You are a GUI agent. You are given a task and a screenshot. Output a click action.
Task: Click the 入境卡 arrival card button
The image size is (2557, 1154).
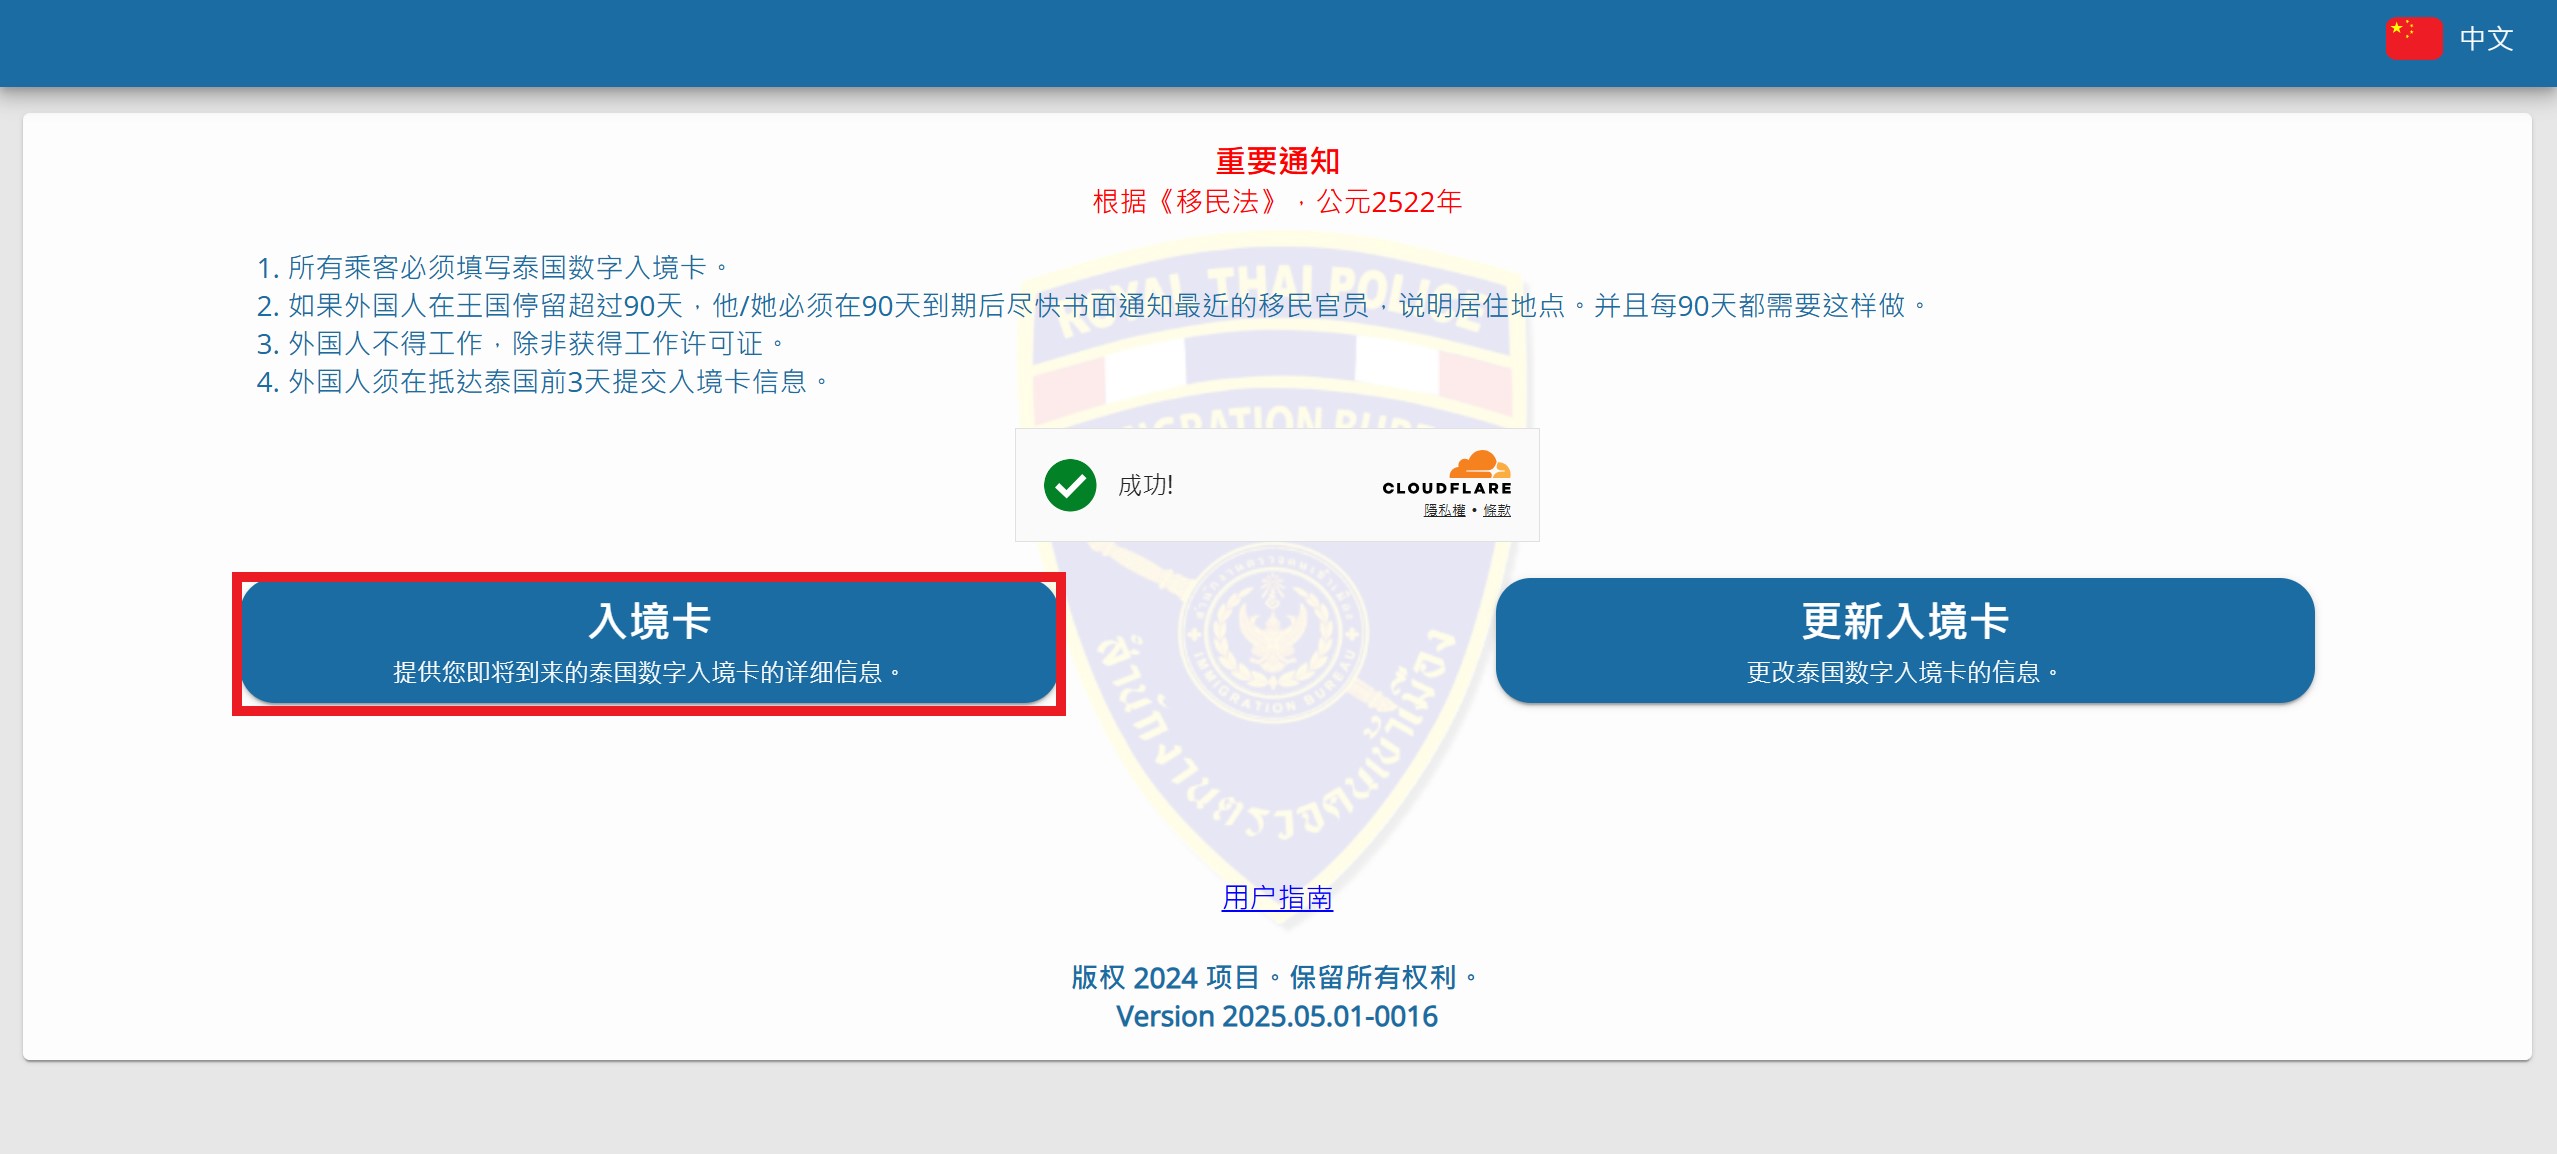click(649, 642)
